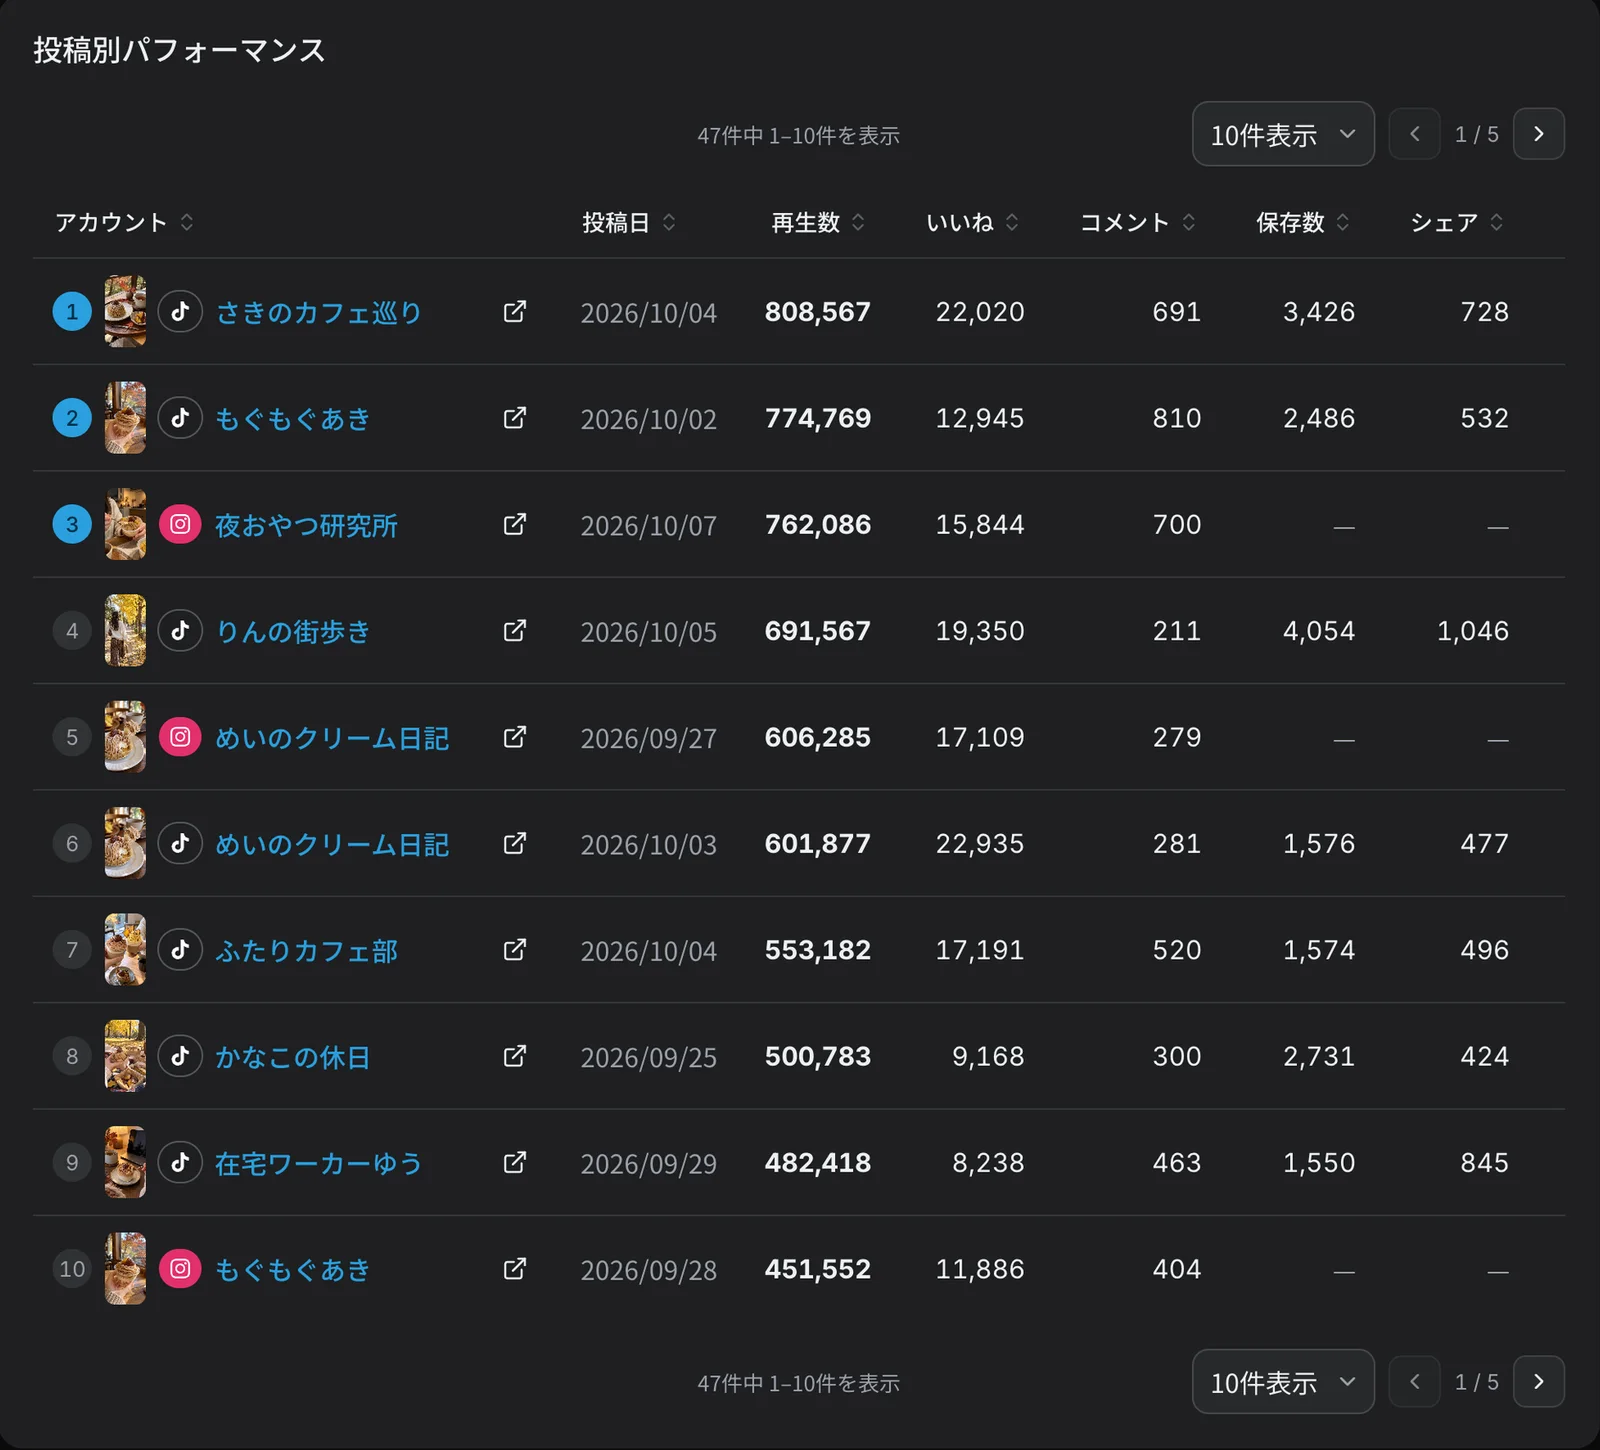
Task: Click TikTok icon in りんの街歩き row
Action: coord(180,631)
